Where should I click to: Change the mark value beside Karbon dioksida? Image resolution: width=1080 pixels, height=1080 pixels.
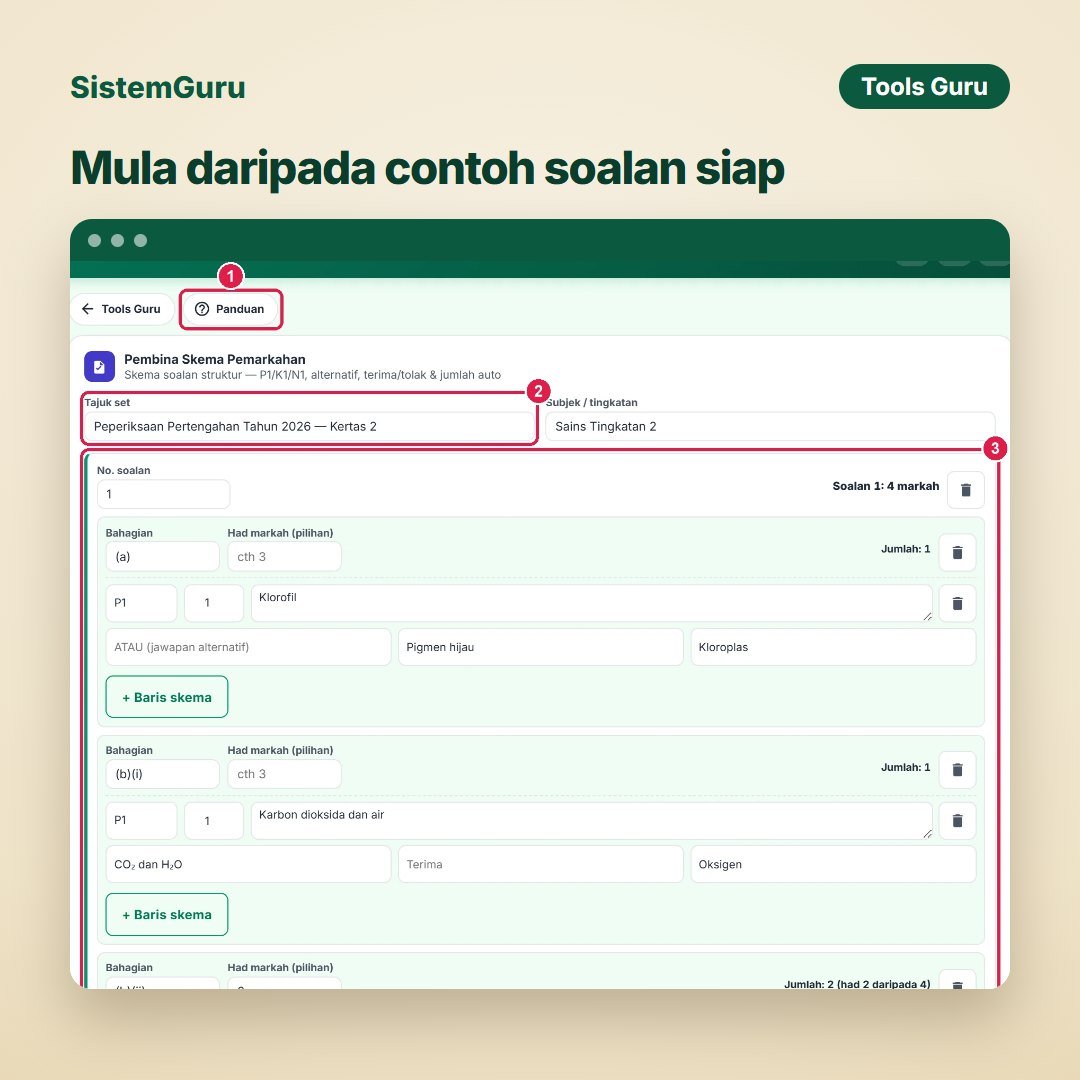click(214, 821)
